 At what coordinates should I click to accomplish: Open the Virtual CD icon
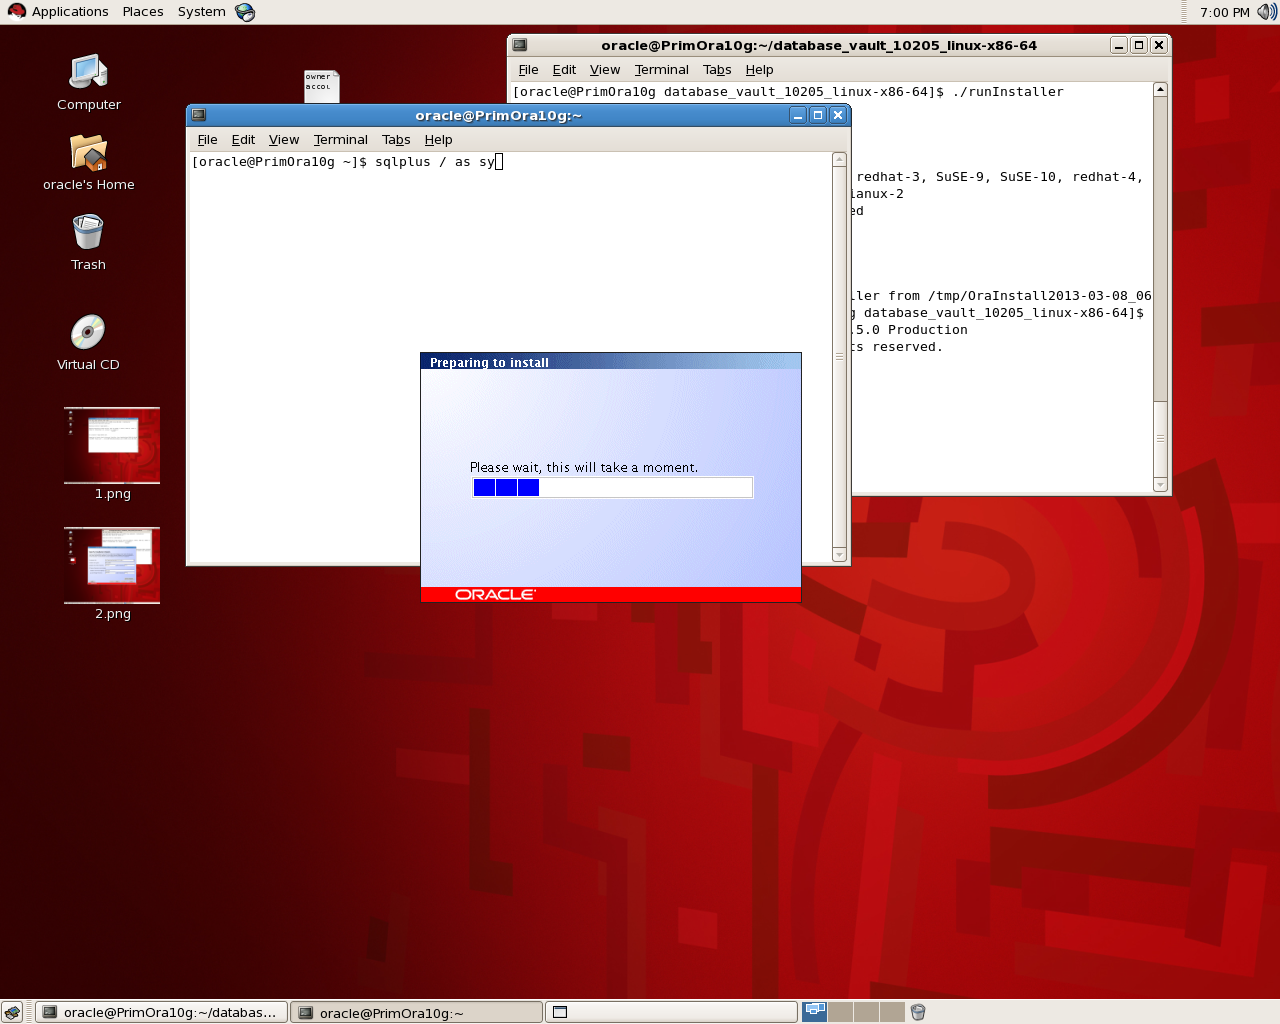point(88,334)
